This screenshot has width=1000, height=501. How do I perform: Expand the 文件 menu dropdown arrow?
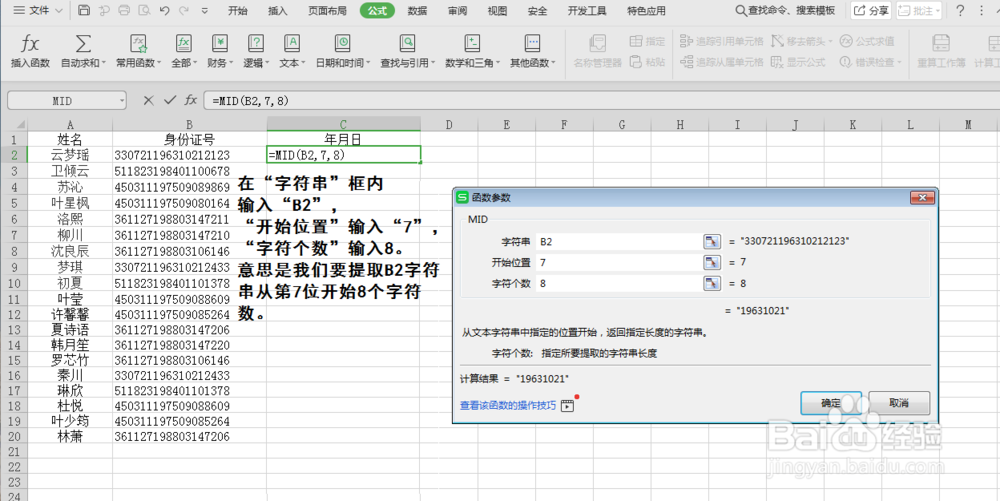pyautogui.click(x=59, y=11)
